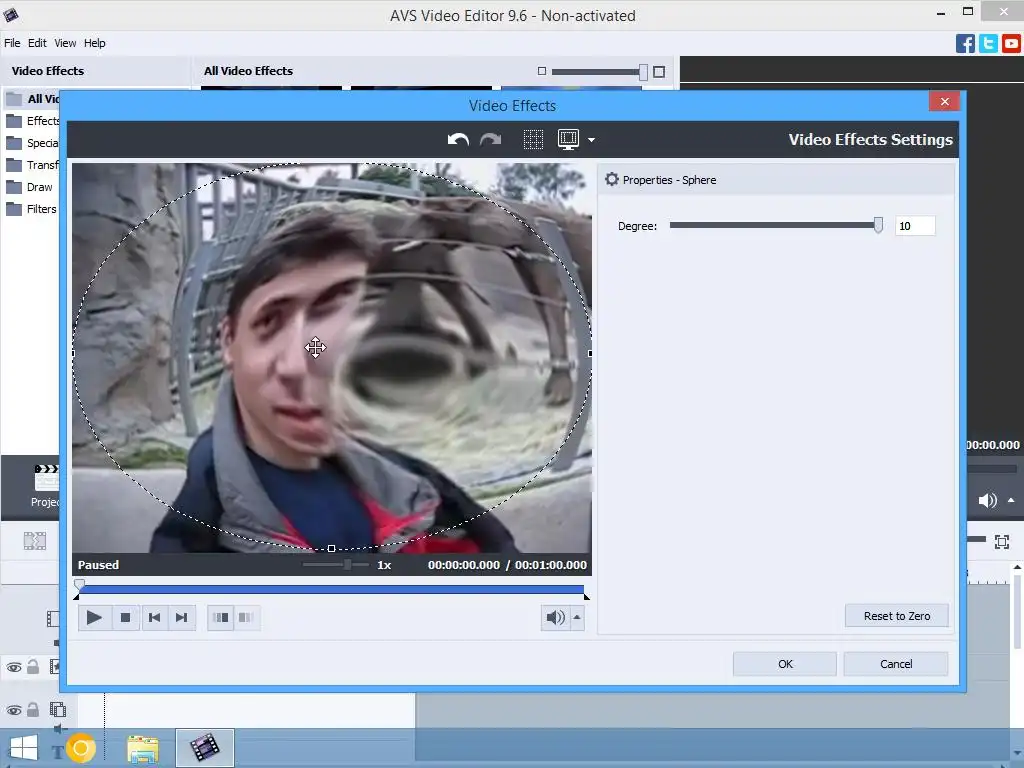Mute the dialog preview speaker

point(555,617)
